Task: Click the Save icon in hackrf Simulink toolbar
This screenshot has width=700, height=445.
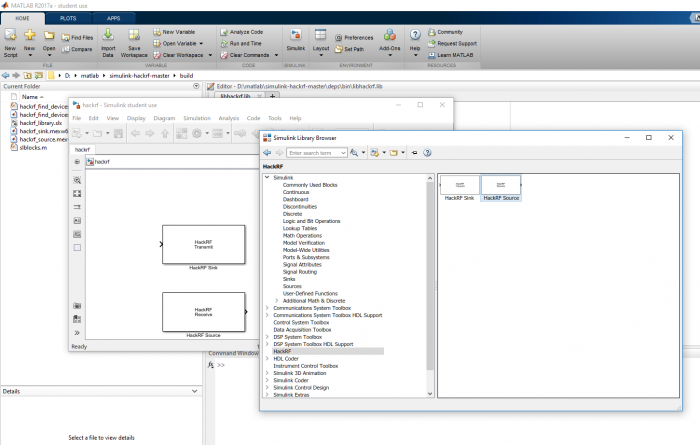Action: [118, 133]
